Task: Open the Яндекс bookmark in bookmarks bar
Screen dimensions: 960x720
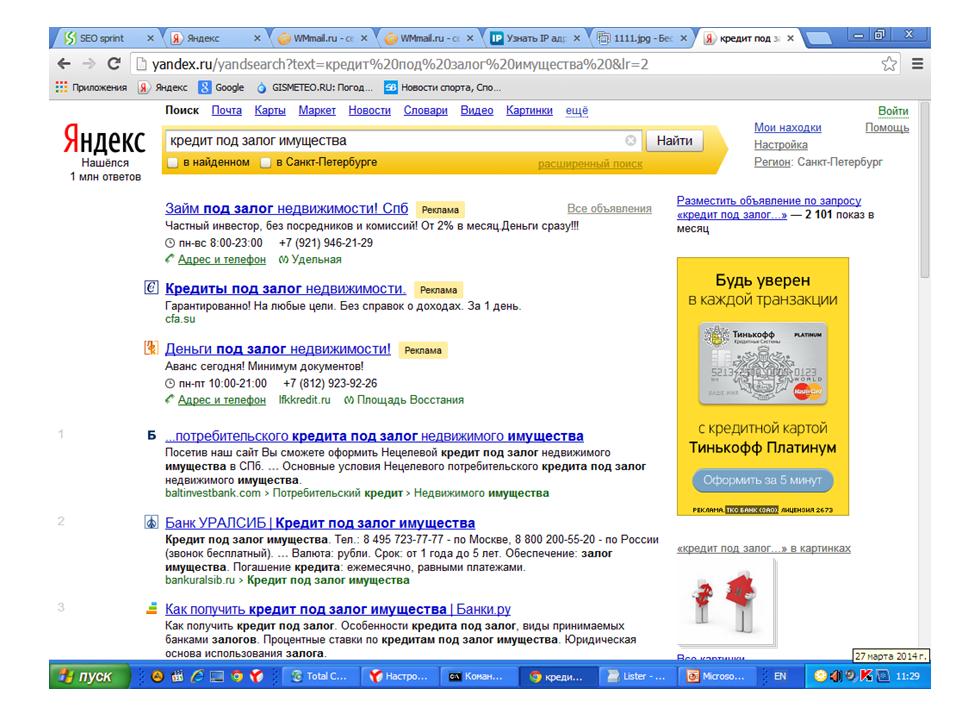Action: pyautogui.click(x=163, y=88)
